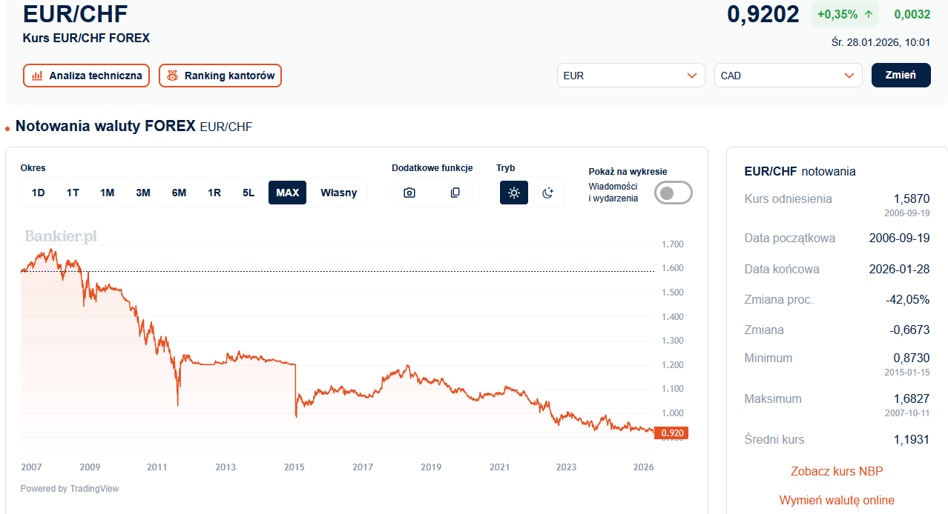Open Analiza techniczna
The height and width of the screenshot is (514, 948).
tap(86, 76)
